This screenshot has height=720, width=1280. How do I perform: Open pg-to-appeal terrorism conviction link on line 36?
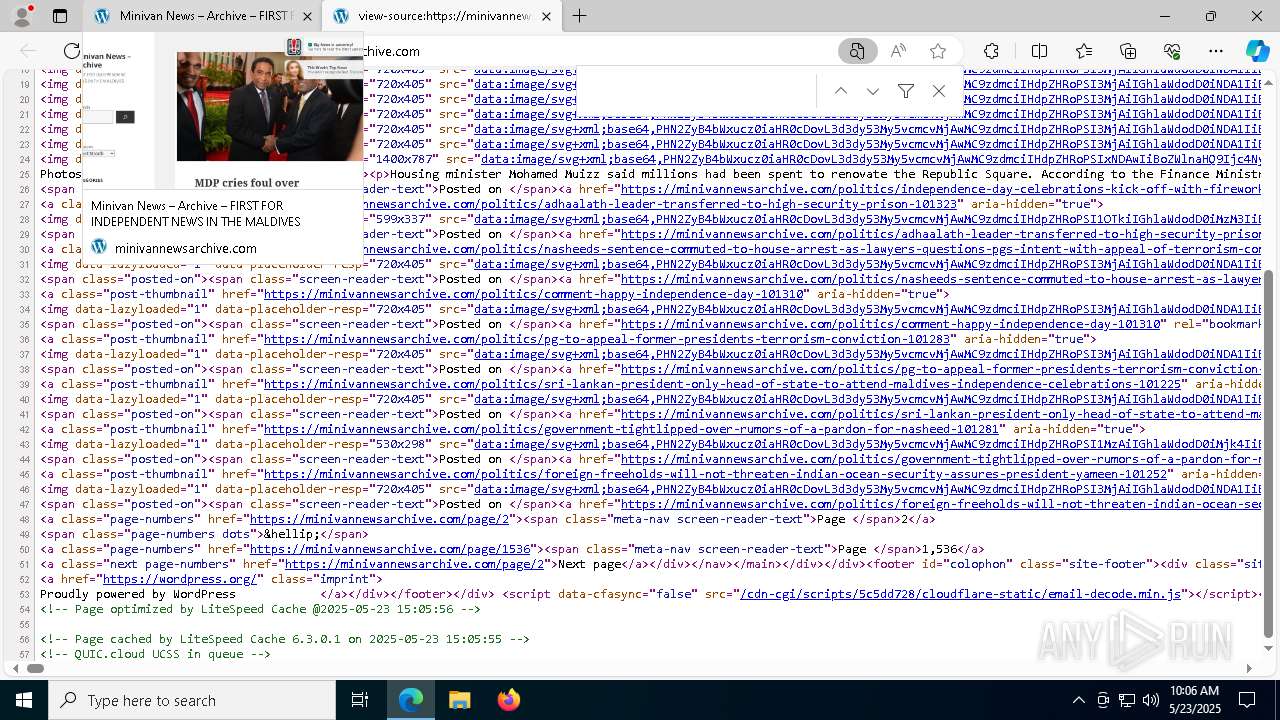(x=607, y=339)
